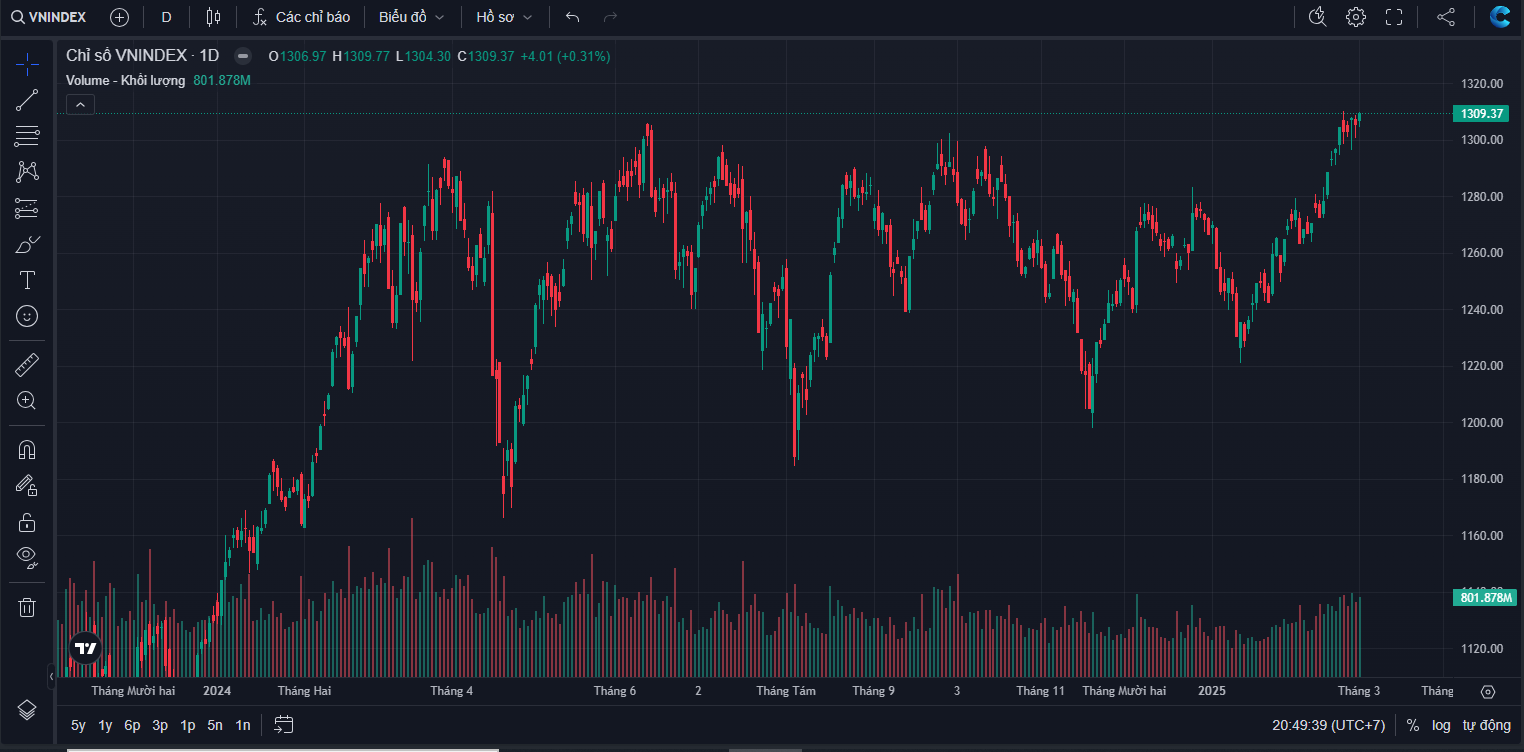This screenshot has height=752, width=1524.
Task: Select the text annotation tool
Action: click(x=27, y=280)
